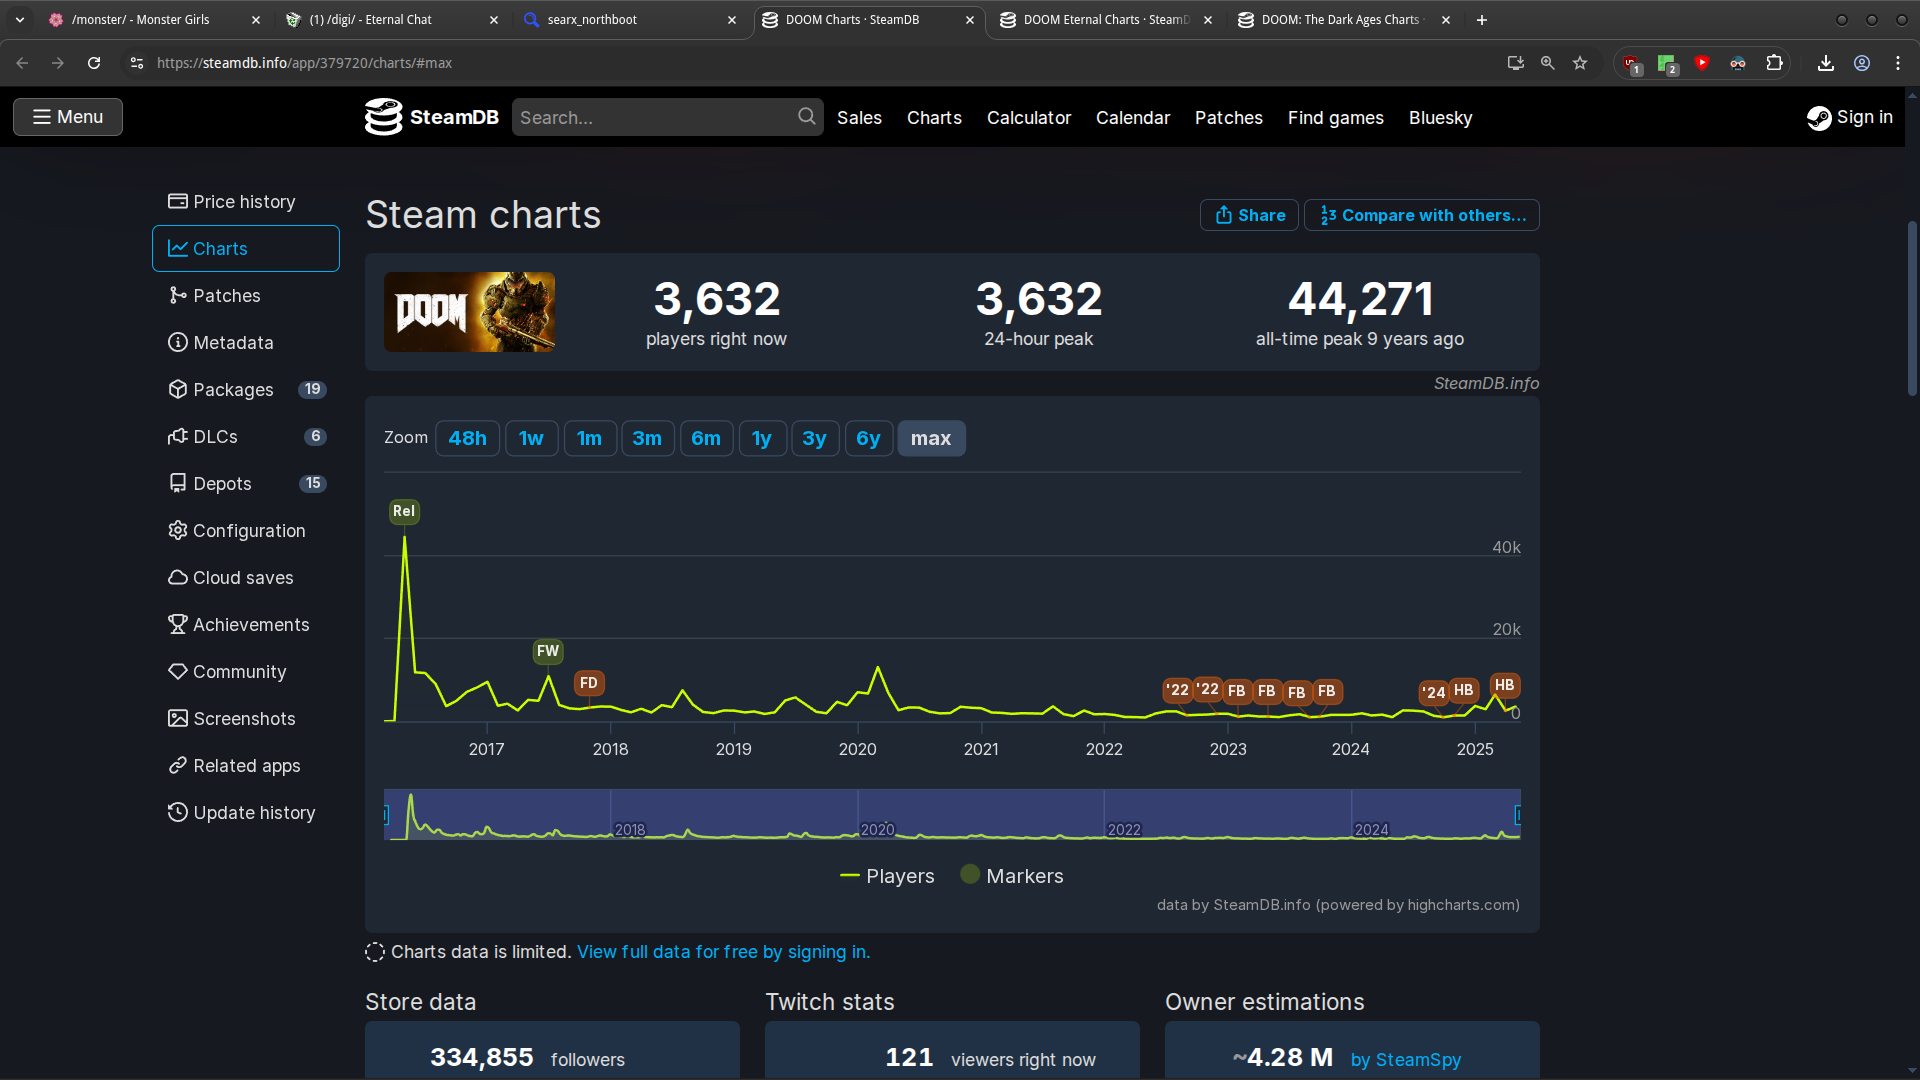Open the Sales nav item

[x=859, y=117]
